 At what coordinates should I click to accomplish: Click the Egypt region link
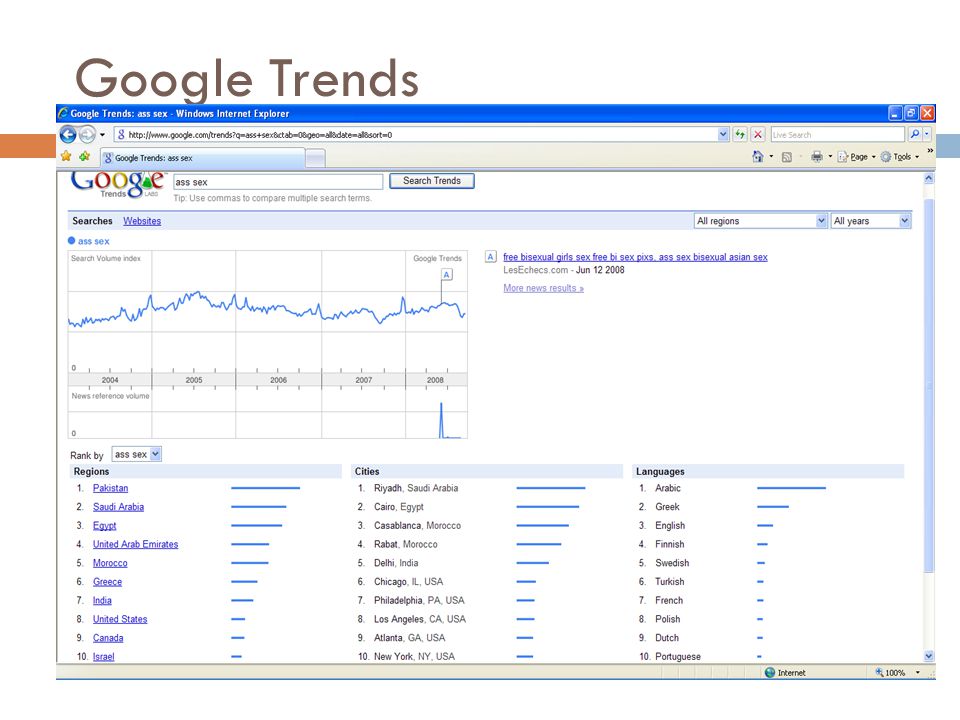click(104, 525)
